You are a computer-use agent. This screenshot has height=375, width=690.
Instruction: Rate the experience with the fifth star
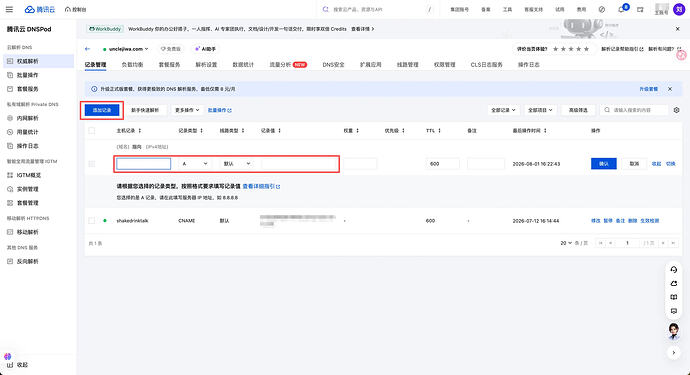tap(587, 49)
